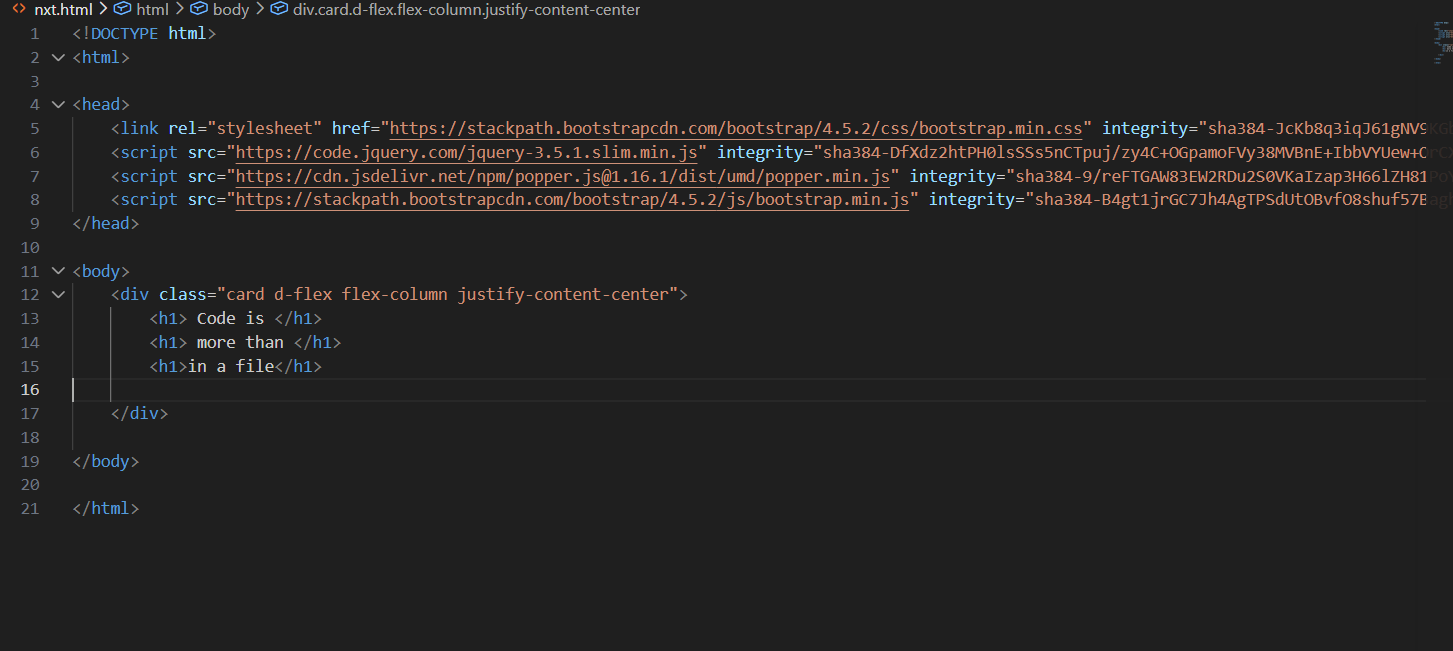
Task: Click line number 16 in the gutter
Action: [30, 390]
